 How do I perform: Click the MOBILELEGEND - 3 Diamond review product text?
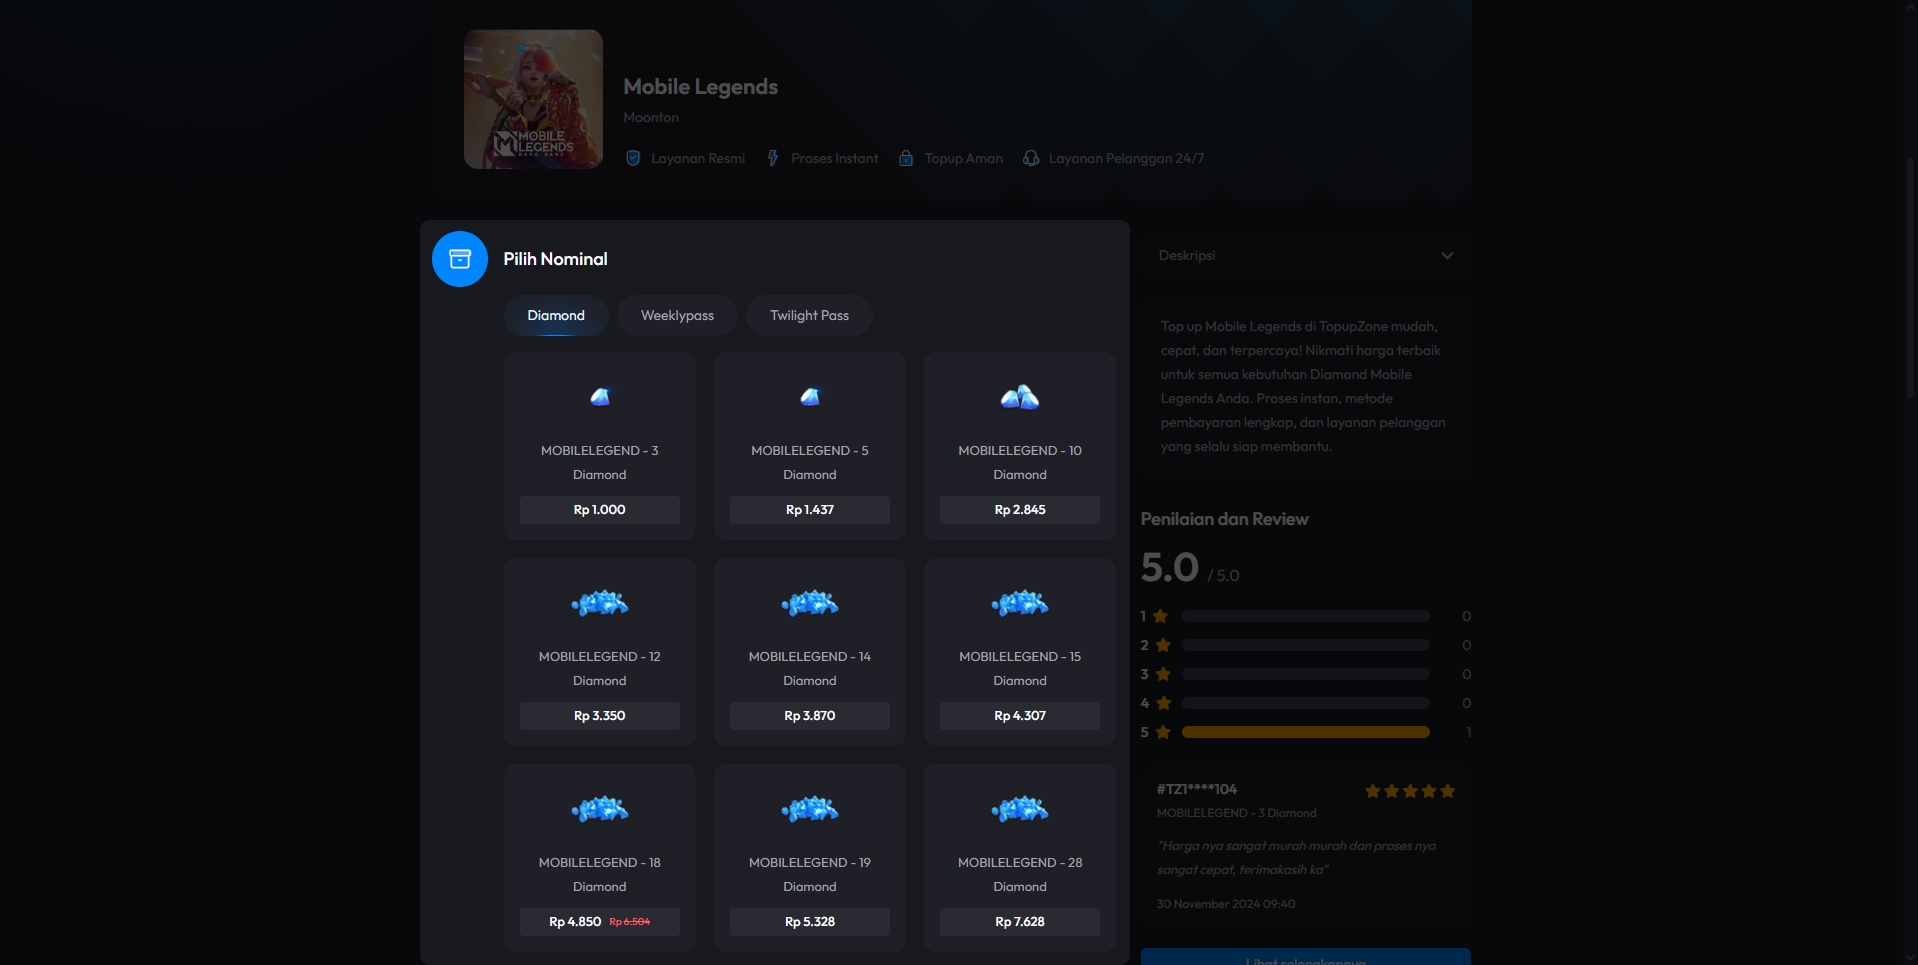point(1237,813)
